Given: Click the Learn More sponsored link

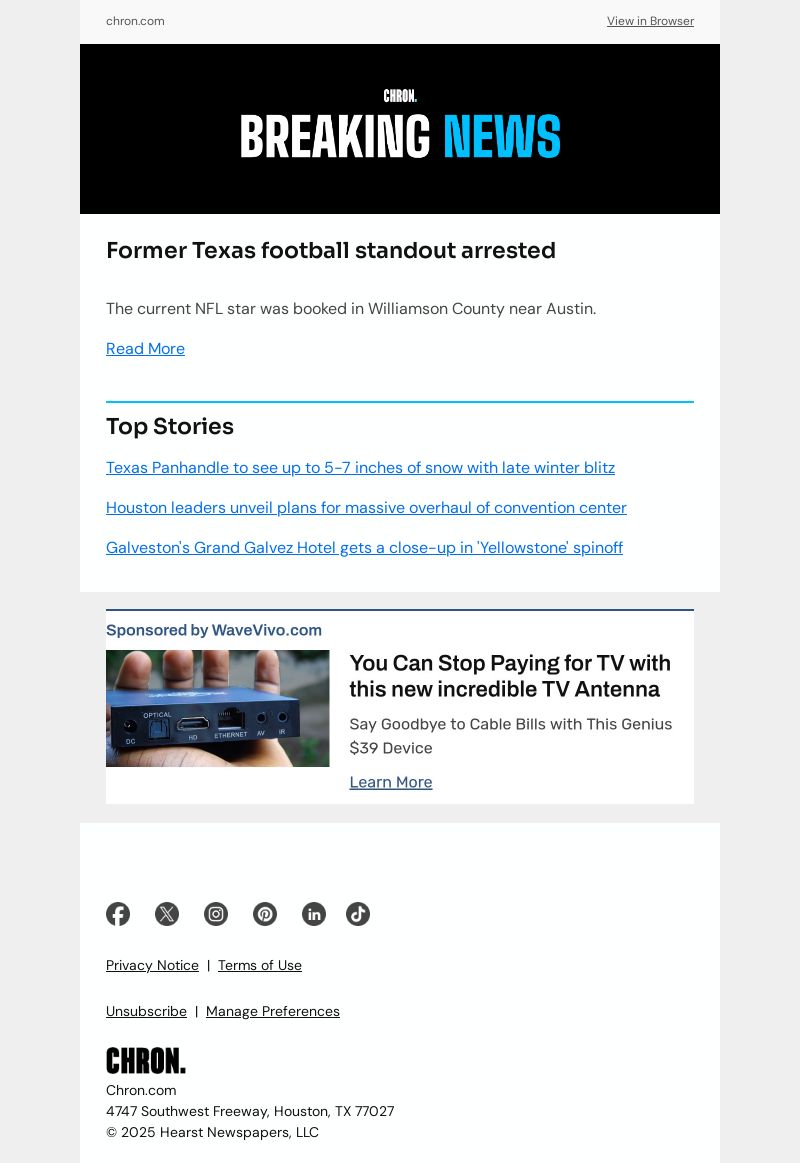Looking at the screenshot, I should [x=391, y=783].
